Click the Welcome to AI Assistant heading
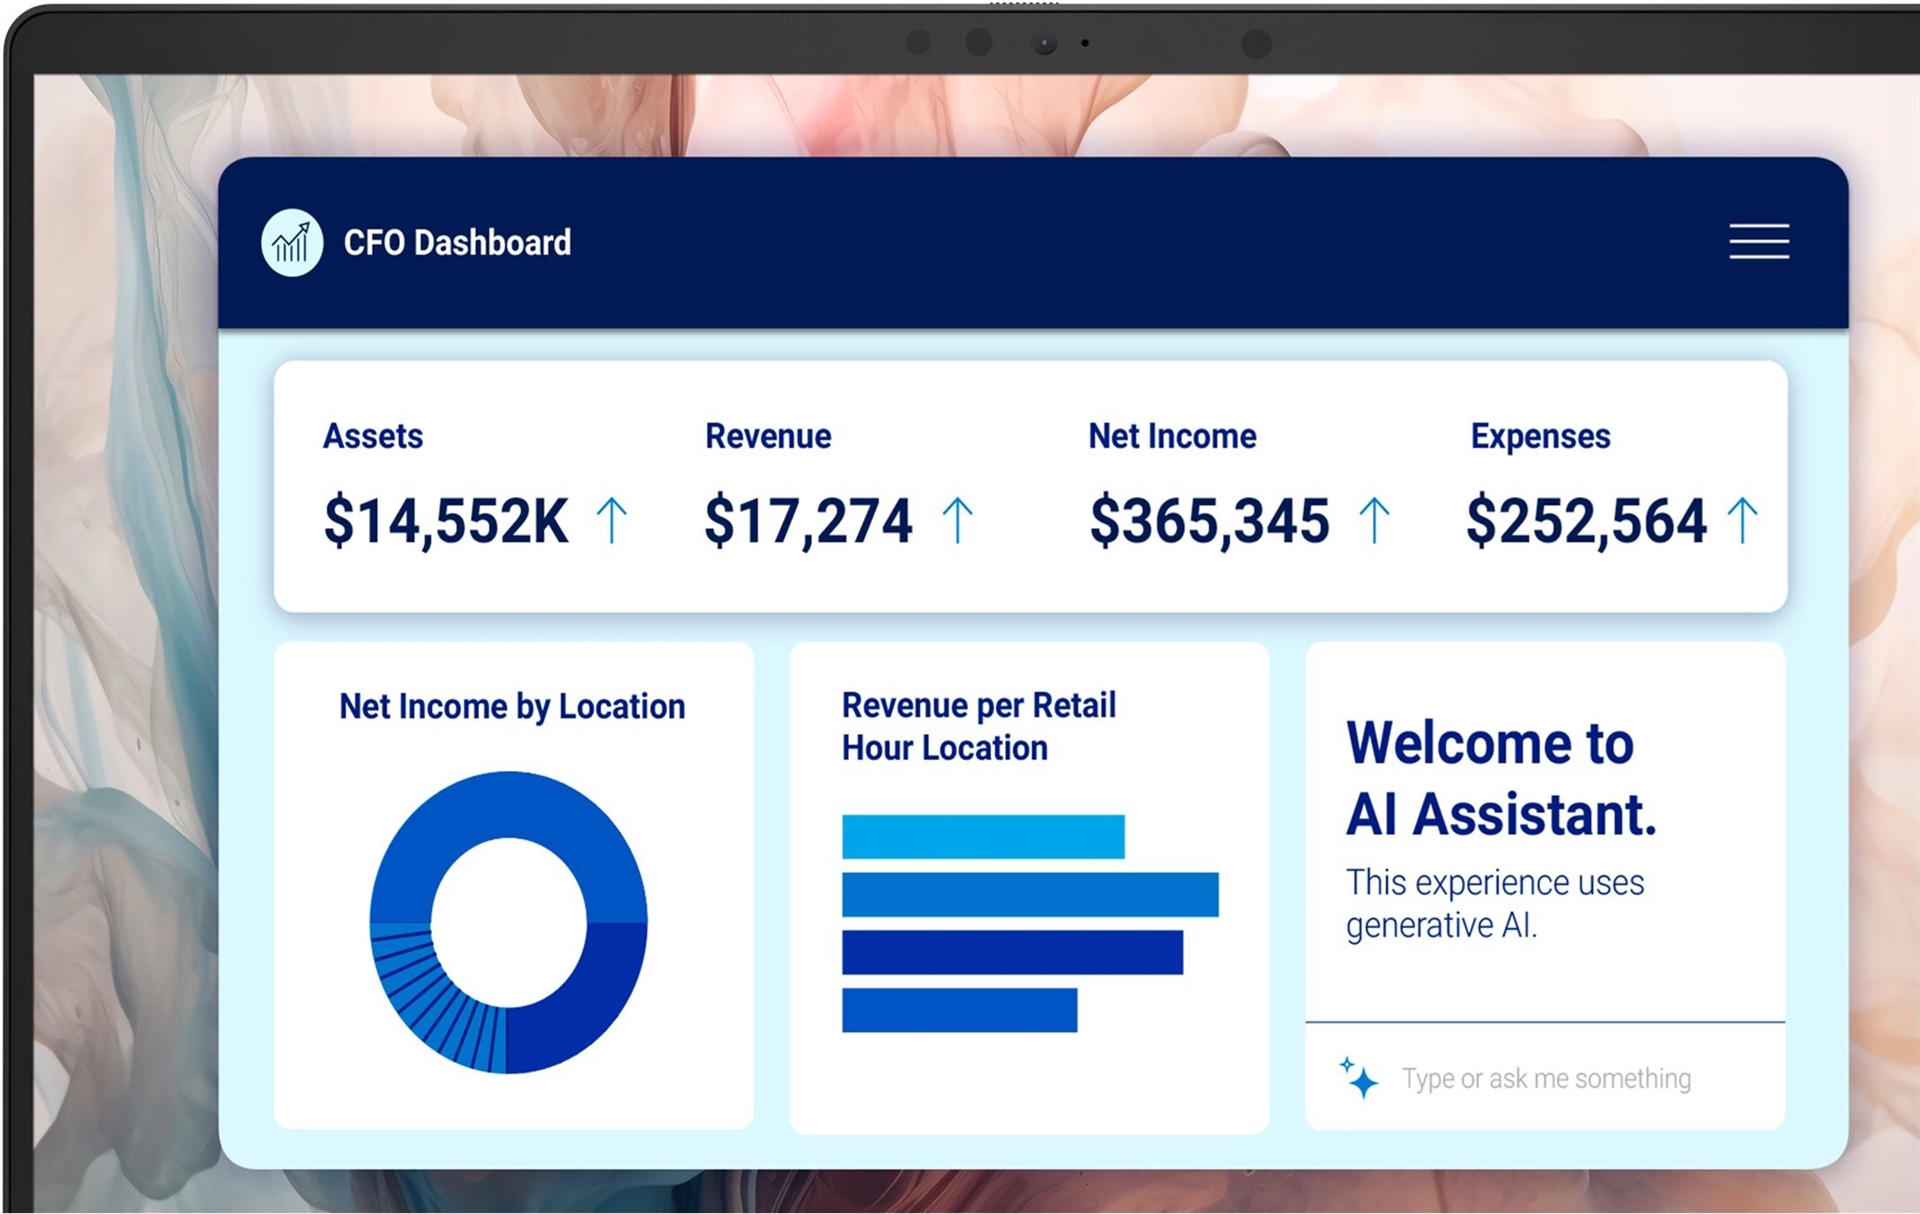The image size is (1920, 1214). click(1499, 778)
